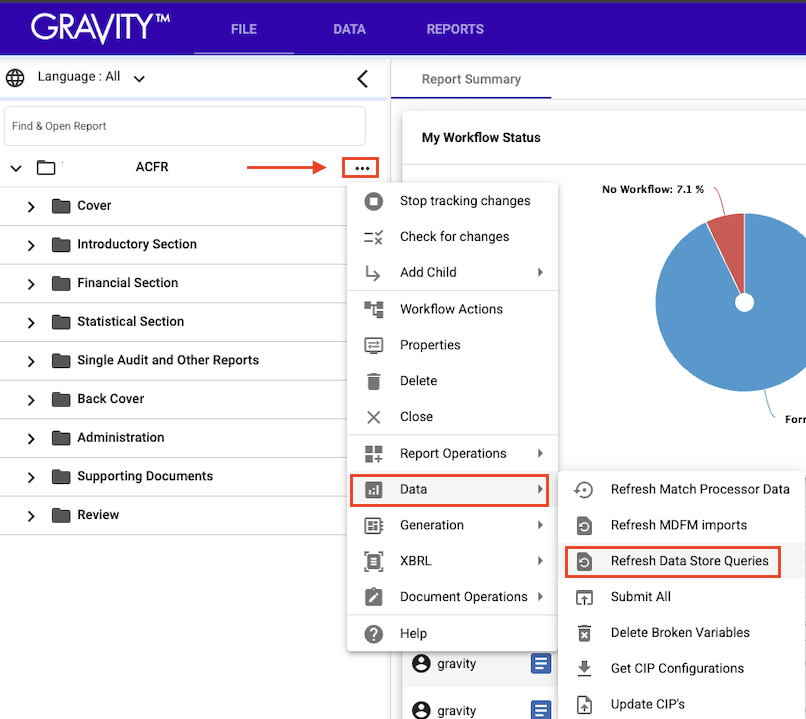
Task: Select the Financial Section tree row
Action: point(173,284)
